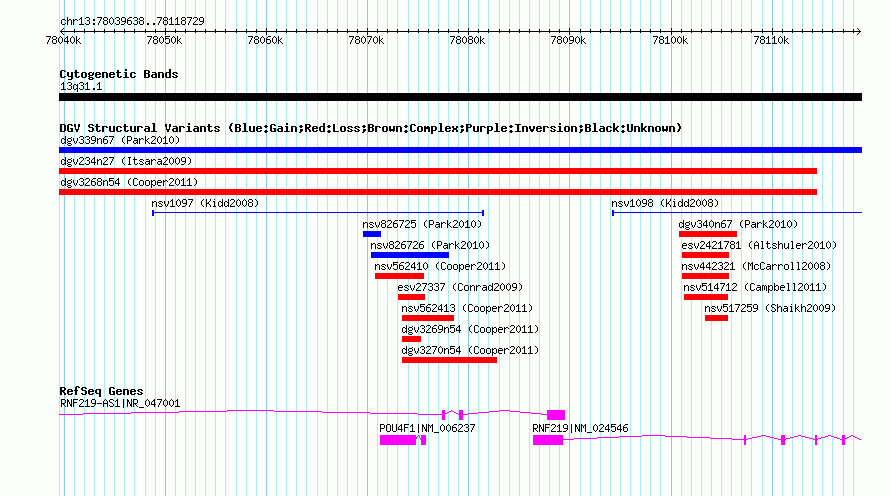Select the nsv826725 small blue bar
Viewport: 890px width, 496px height.
(x=372, y=234)
